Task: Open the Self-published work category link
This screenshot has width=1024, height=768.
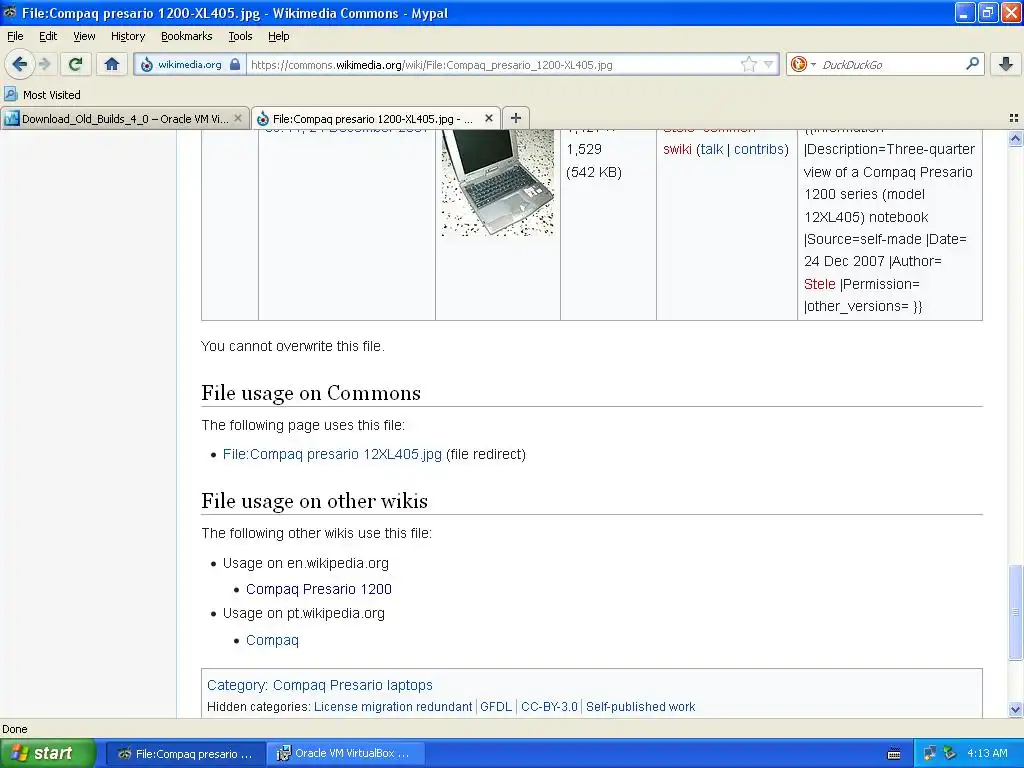Action: click(640, 707)
